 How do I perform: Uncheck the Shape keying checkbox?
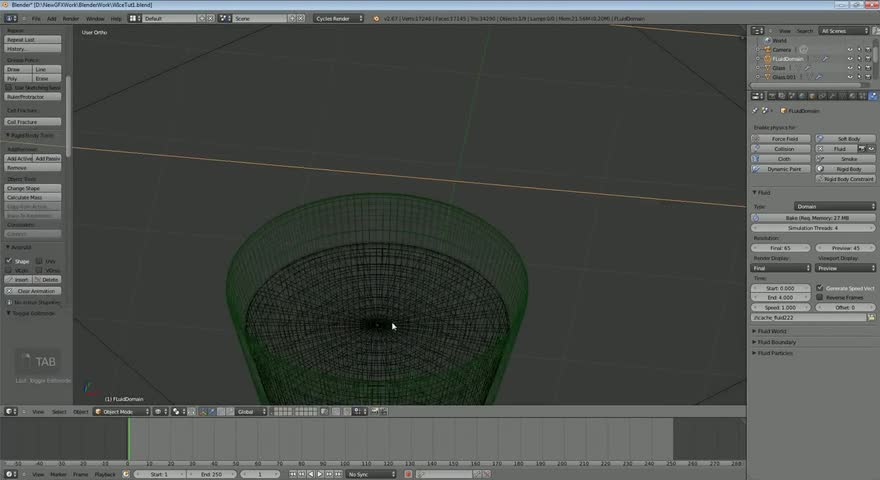(8, 261)
